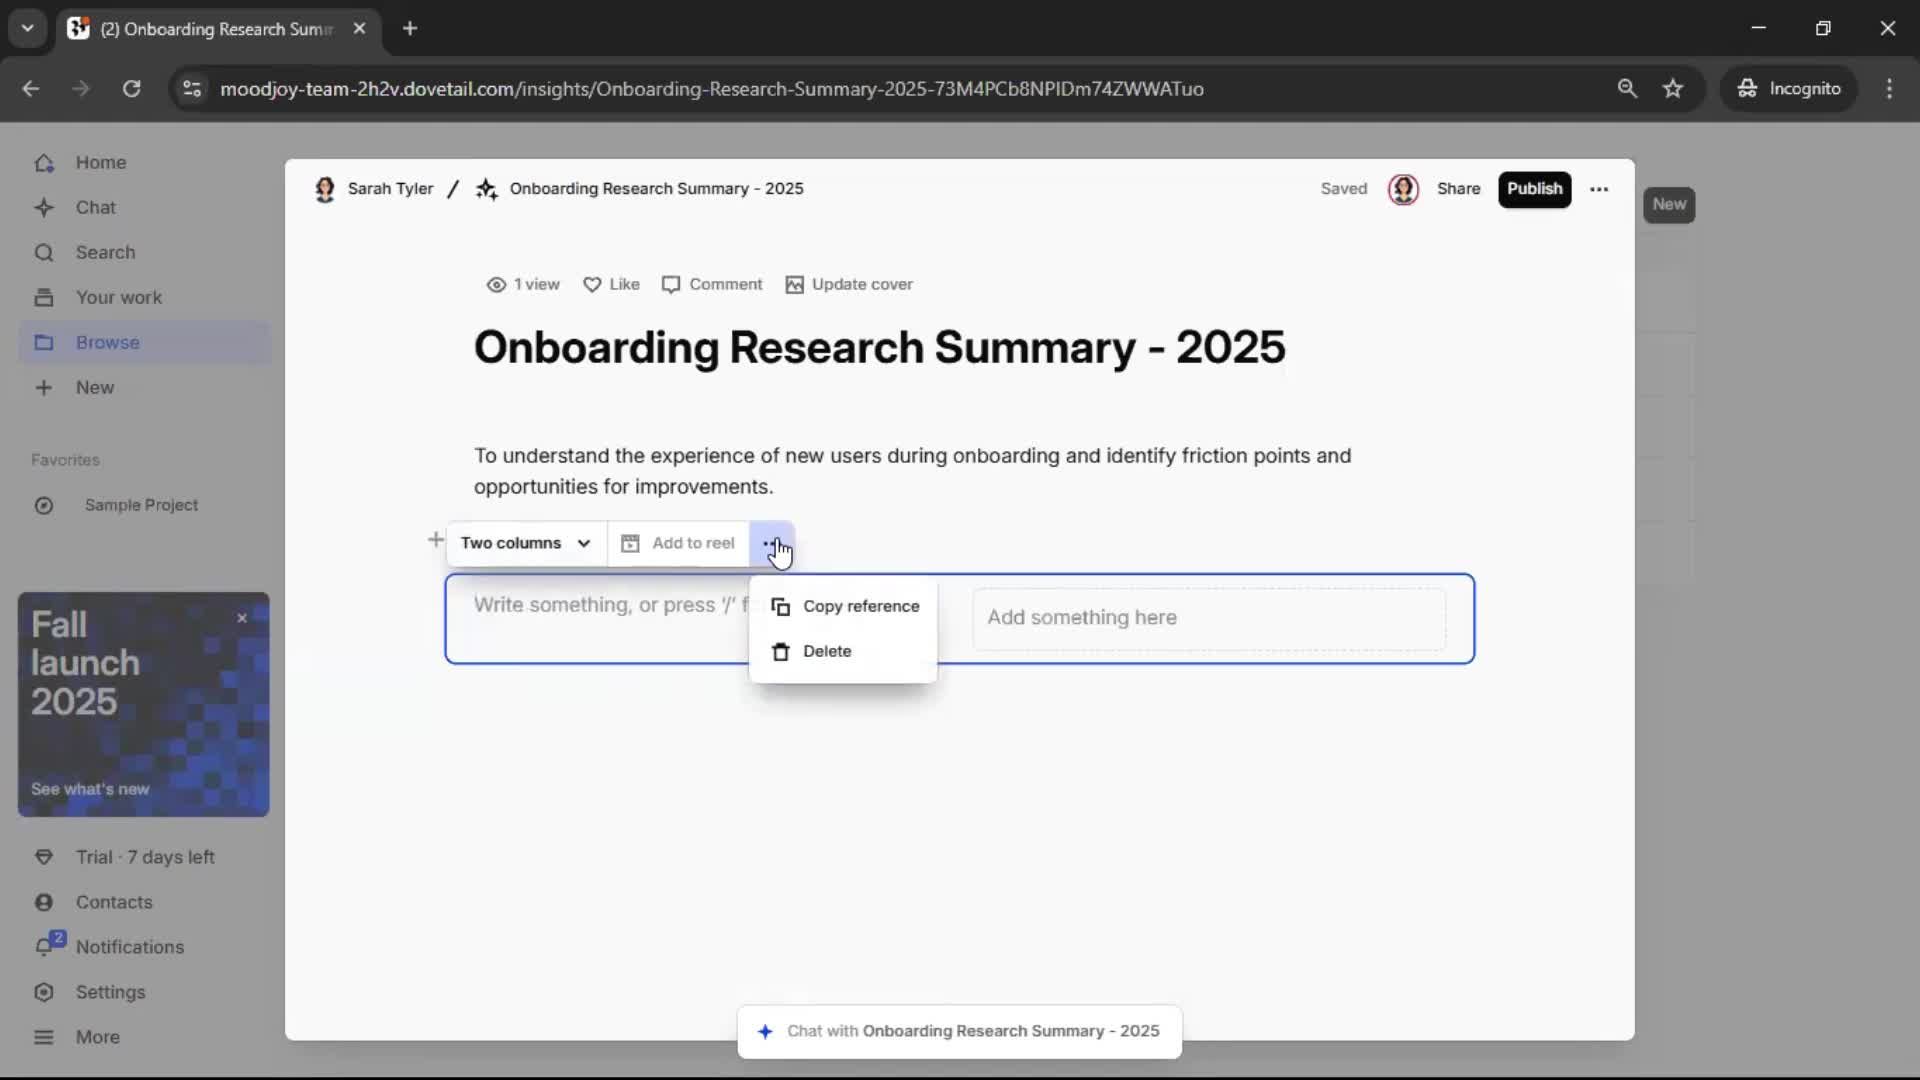1920x1080 pixels.
Task: Click sparkle icon in Chat with bar
Action: (765, 1031)
